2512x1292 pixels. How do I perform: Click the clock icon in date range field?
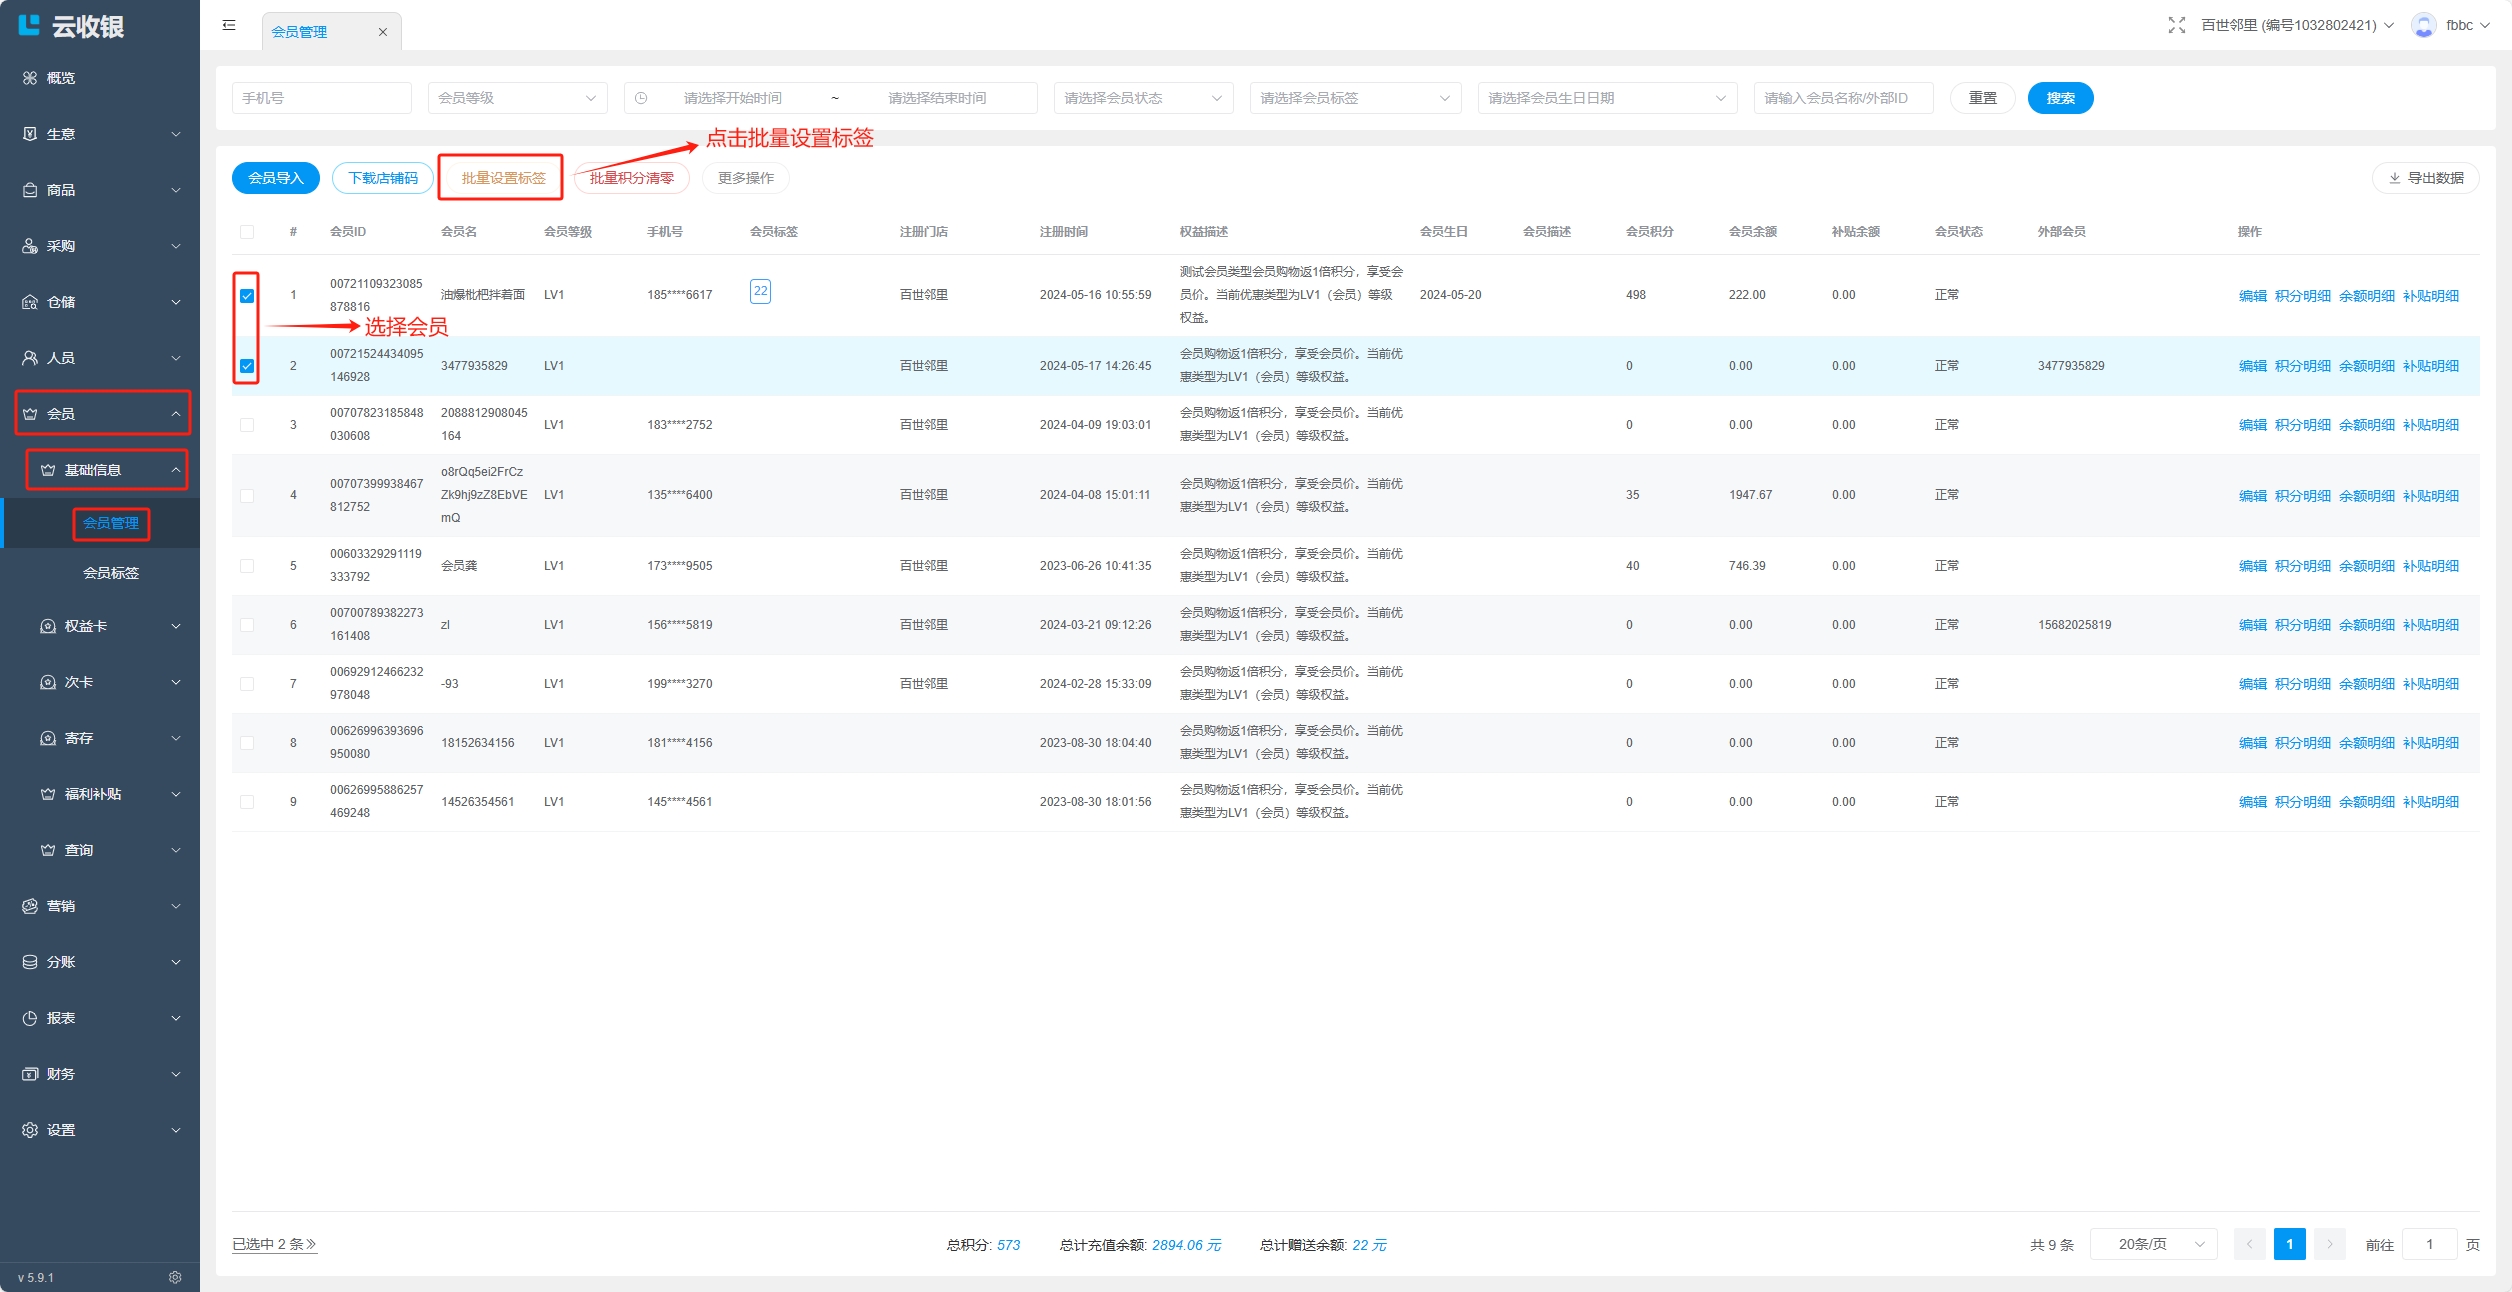coord(641,98)
